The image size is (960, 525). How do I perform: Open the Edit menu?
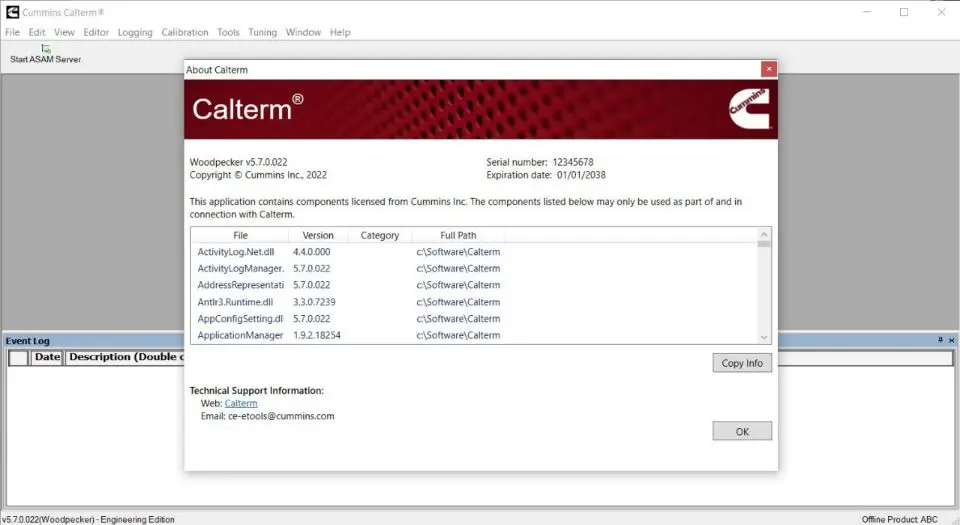click(x=37, y=32)
